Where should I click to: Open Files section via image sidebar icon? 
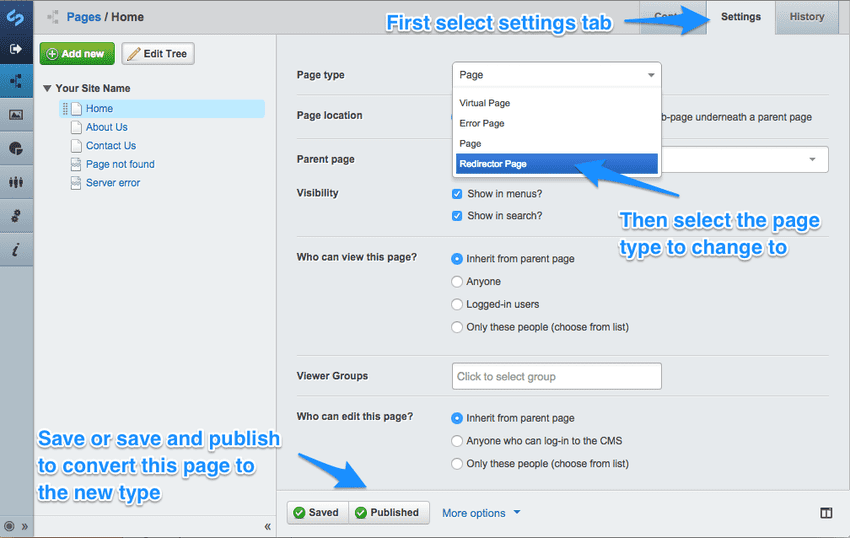pyautogui.click(x=16, y=115)
